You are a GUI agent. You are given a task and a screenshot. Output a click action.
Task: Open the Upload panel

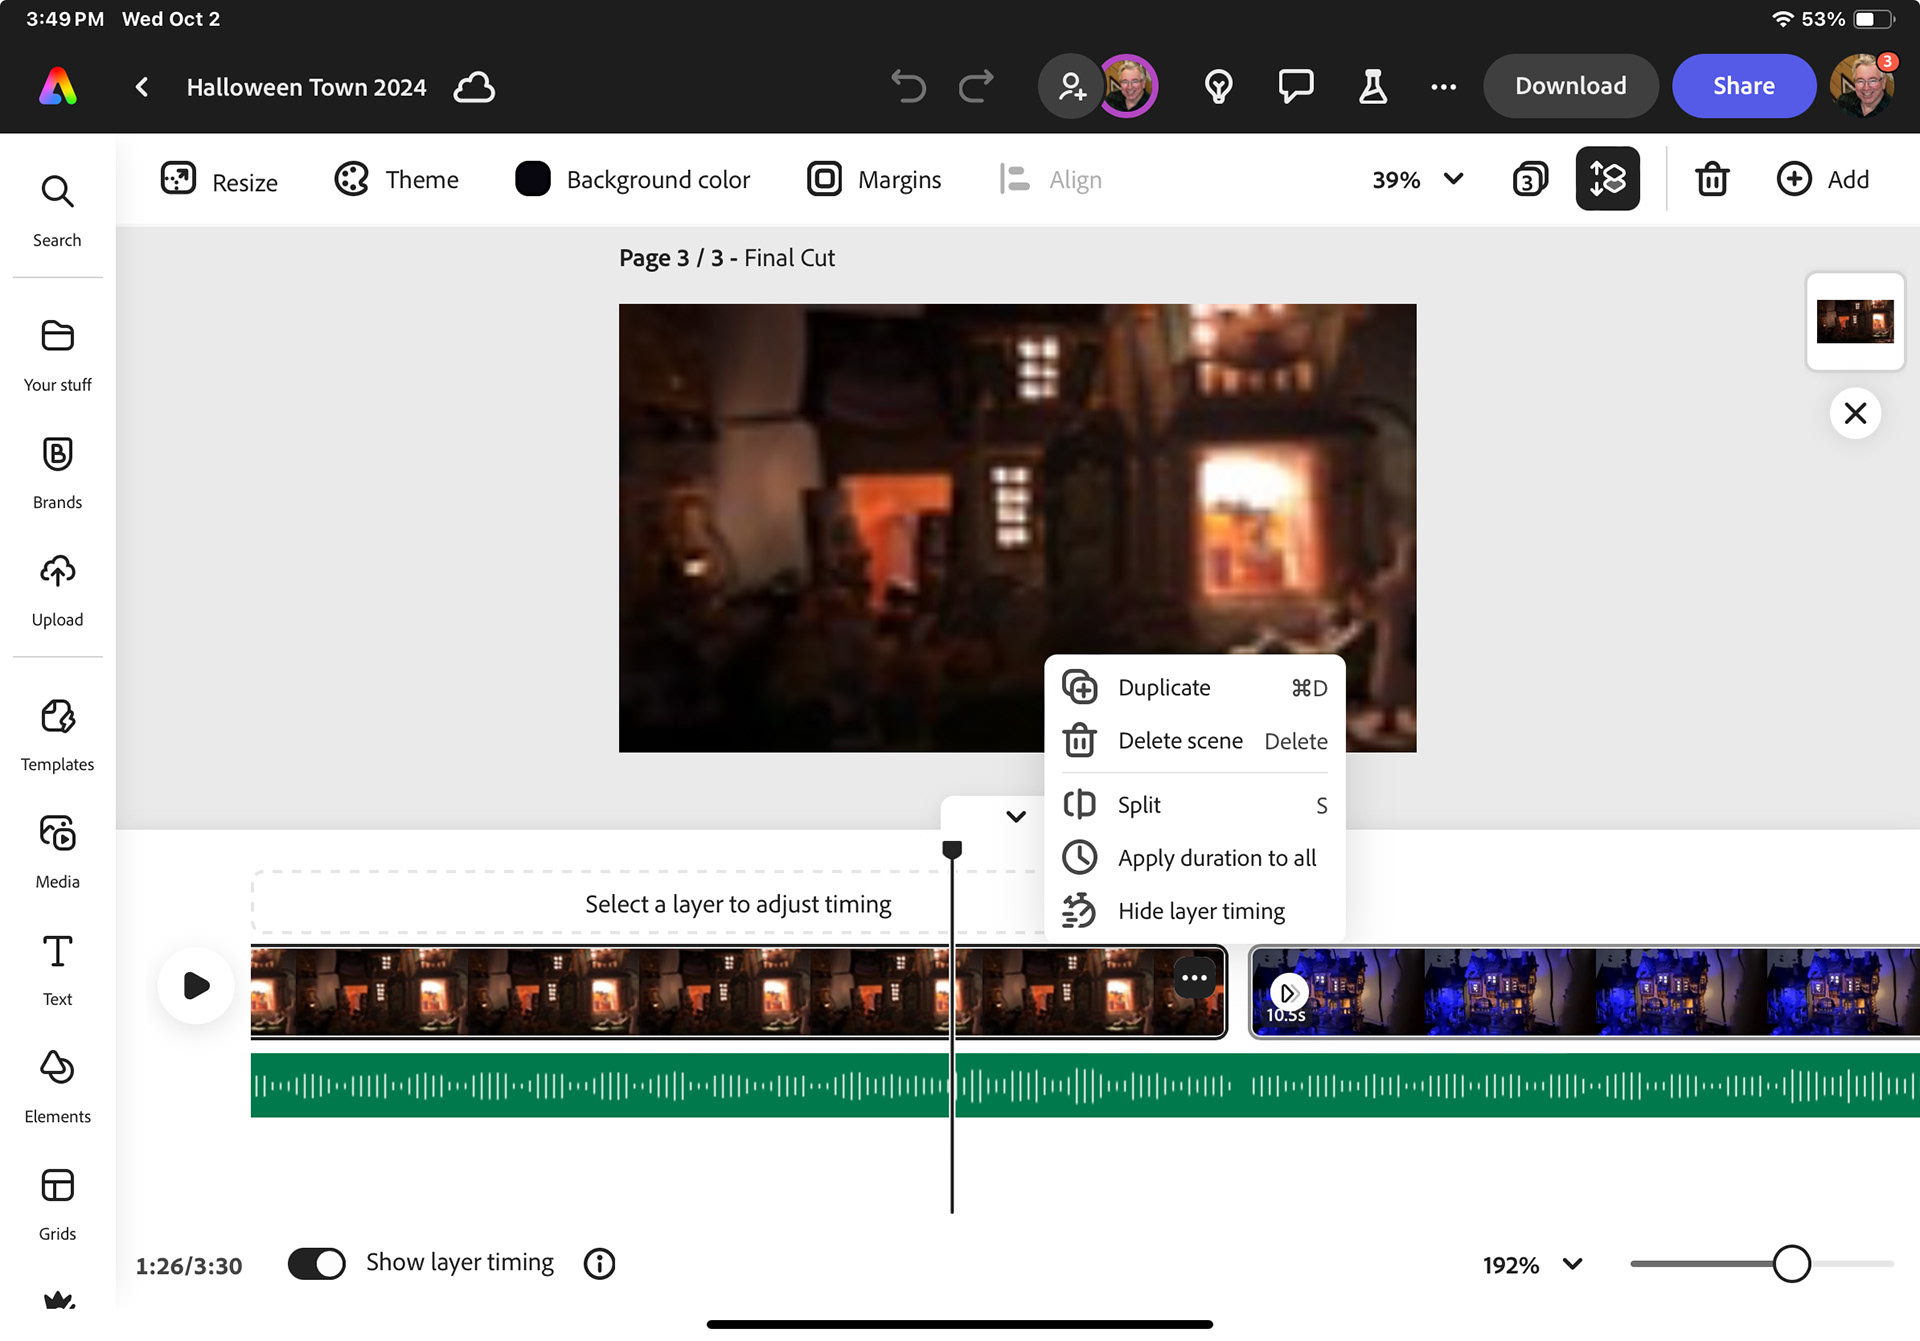click(x=57, y=591)
